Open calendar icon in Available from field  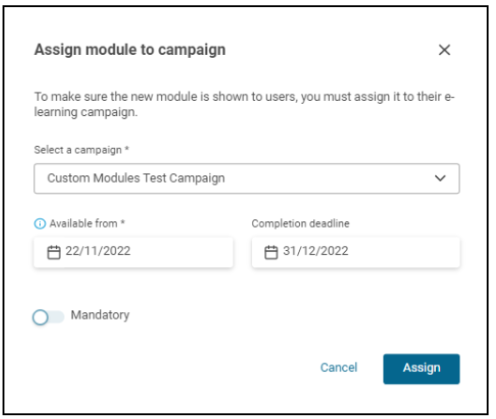pyautogui.click(x=54, y=252)
